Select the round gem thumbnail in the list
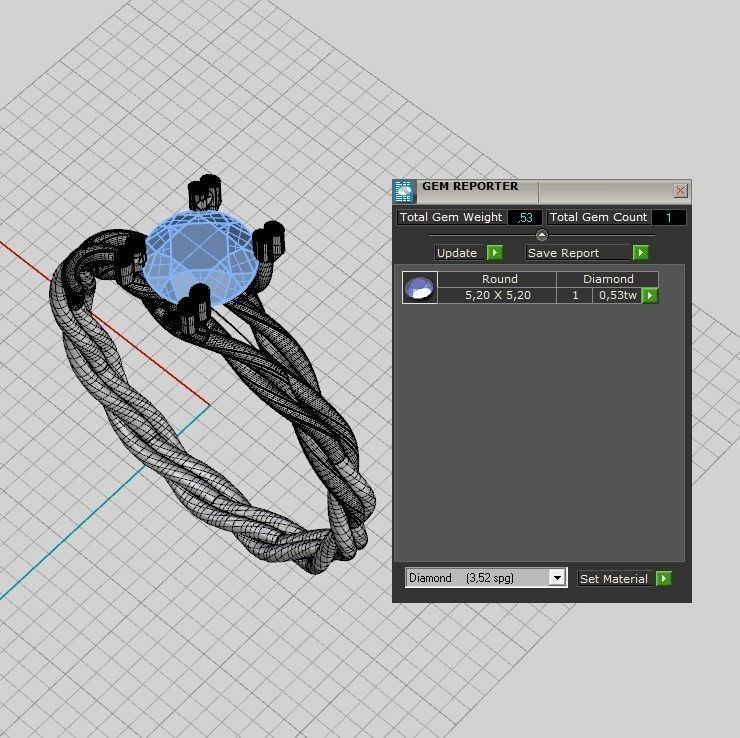This screenshot has height=738, width=740. click(x=420, y=287)
